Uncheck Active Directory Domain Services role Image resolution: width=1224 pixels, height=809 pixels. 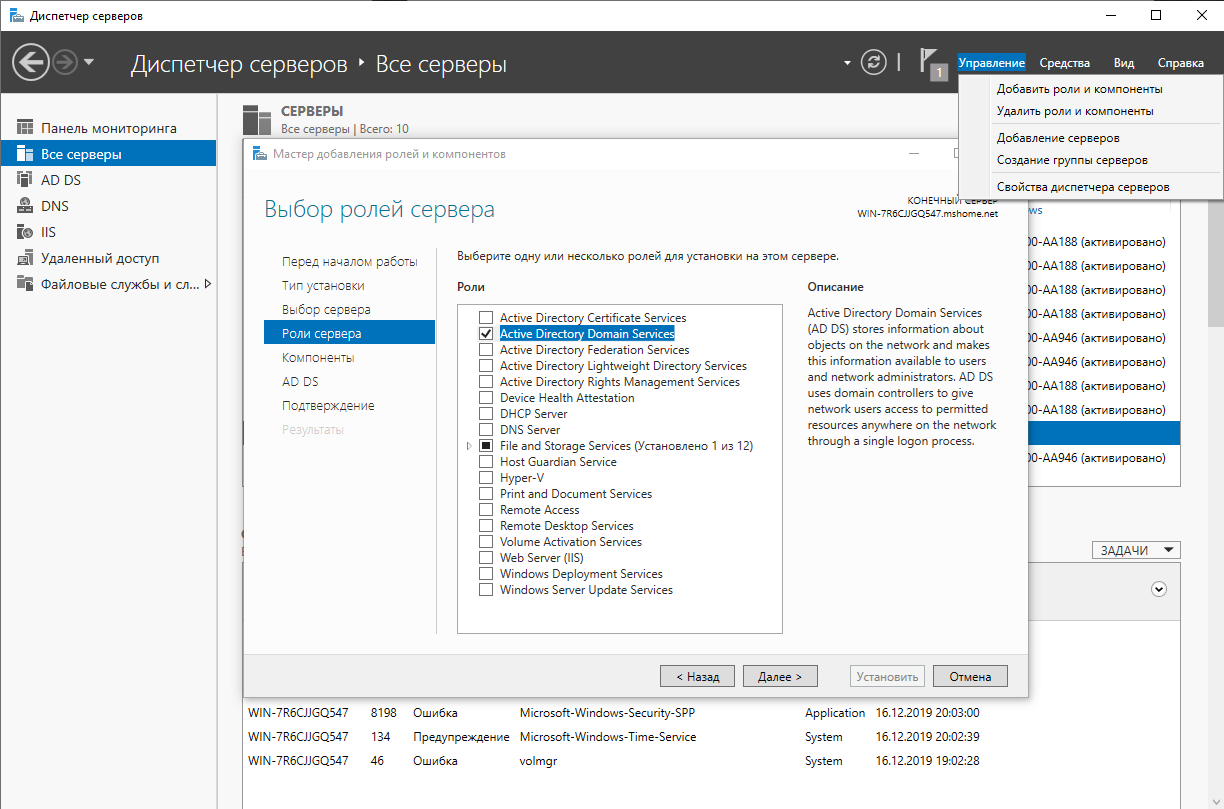point(486,333)
